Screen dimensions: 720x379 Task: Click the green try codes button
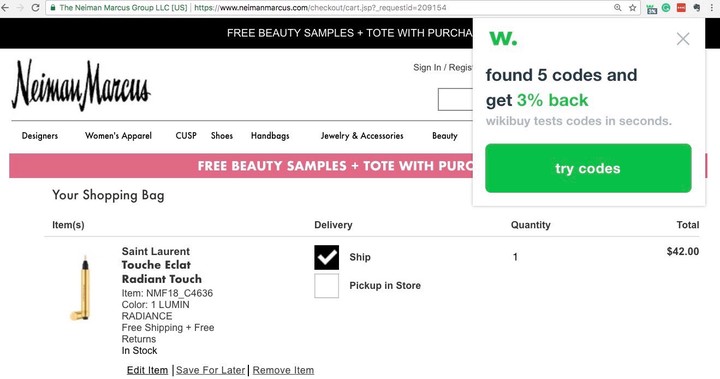pyautogui.click(x=588, y=168)
